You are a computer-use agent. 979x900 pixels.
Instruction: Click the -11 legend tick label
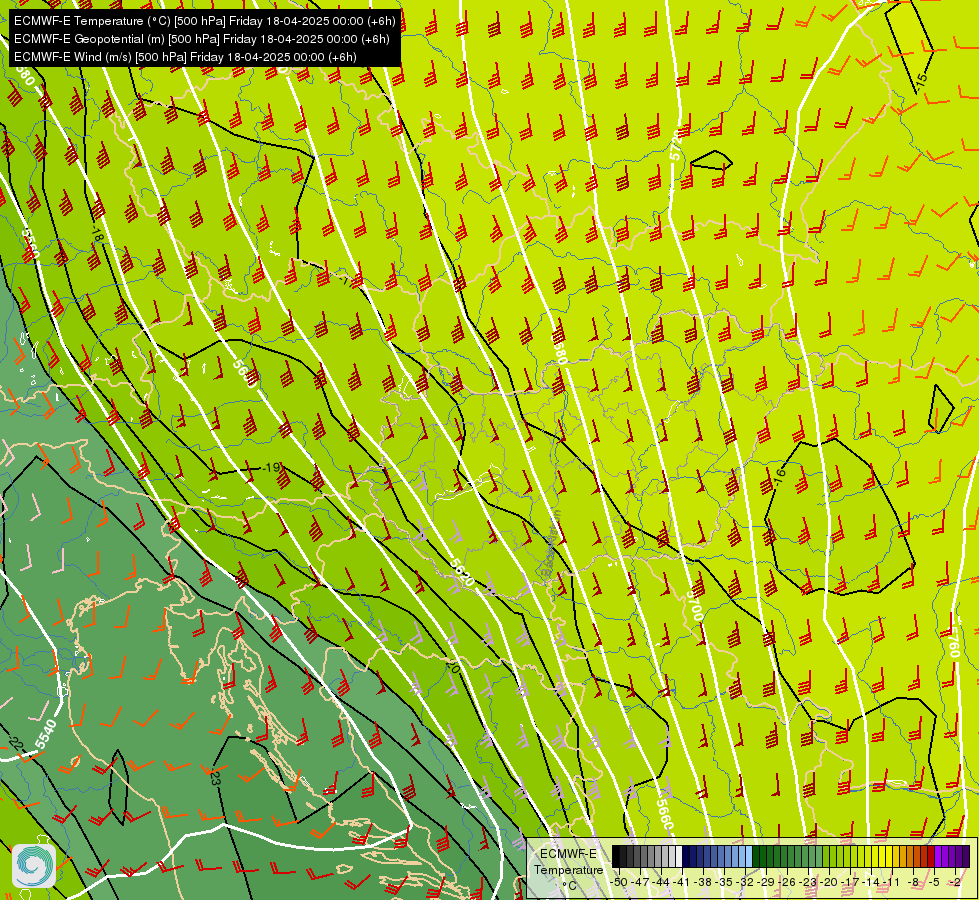click(892, 882)
